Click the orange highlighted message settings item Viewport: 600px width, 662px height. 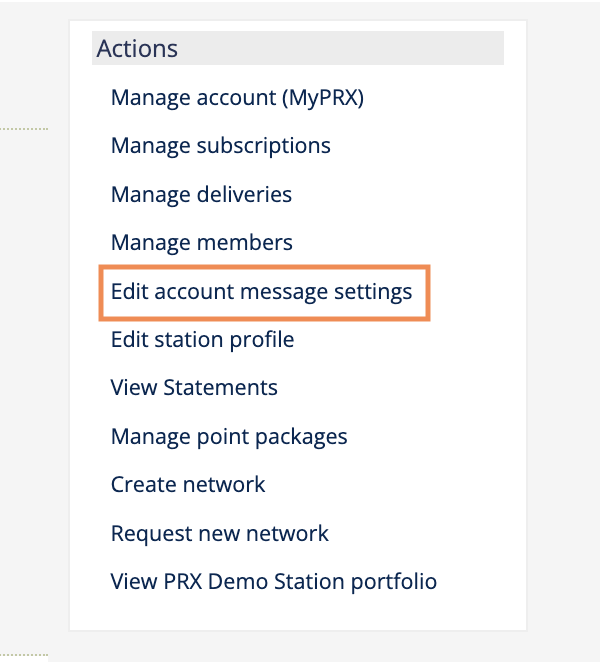pyautogui.click(x=265, y=292)
